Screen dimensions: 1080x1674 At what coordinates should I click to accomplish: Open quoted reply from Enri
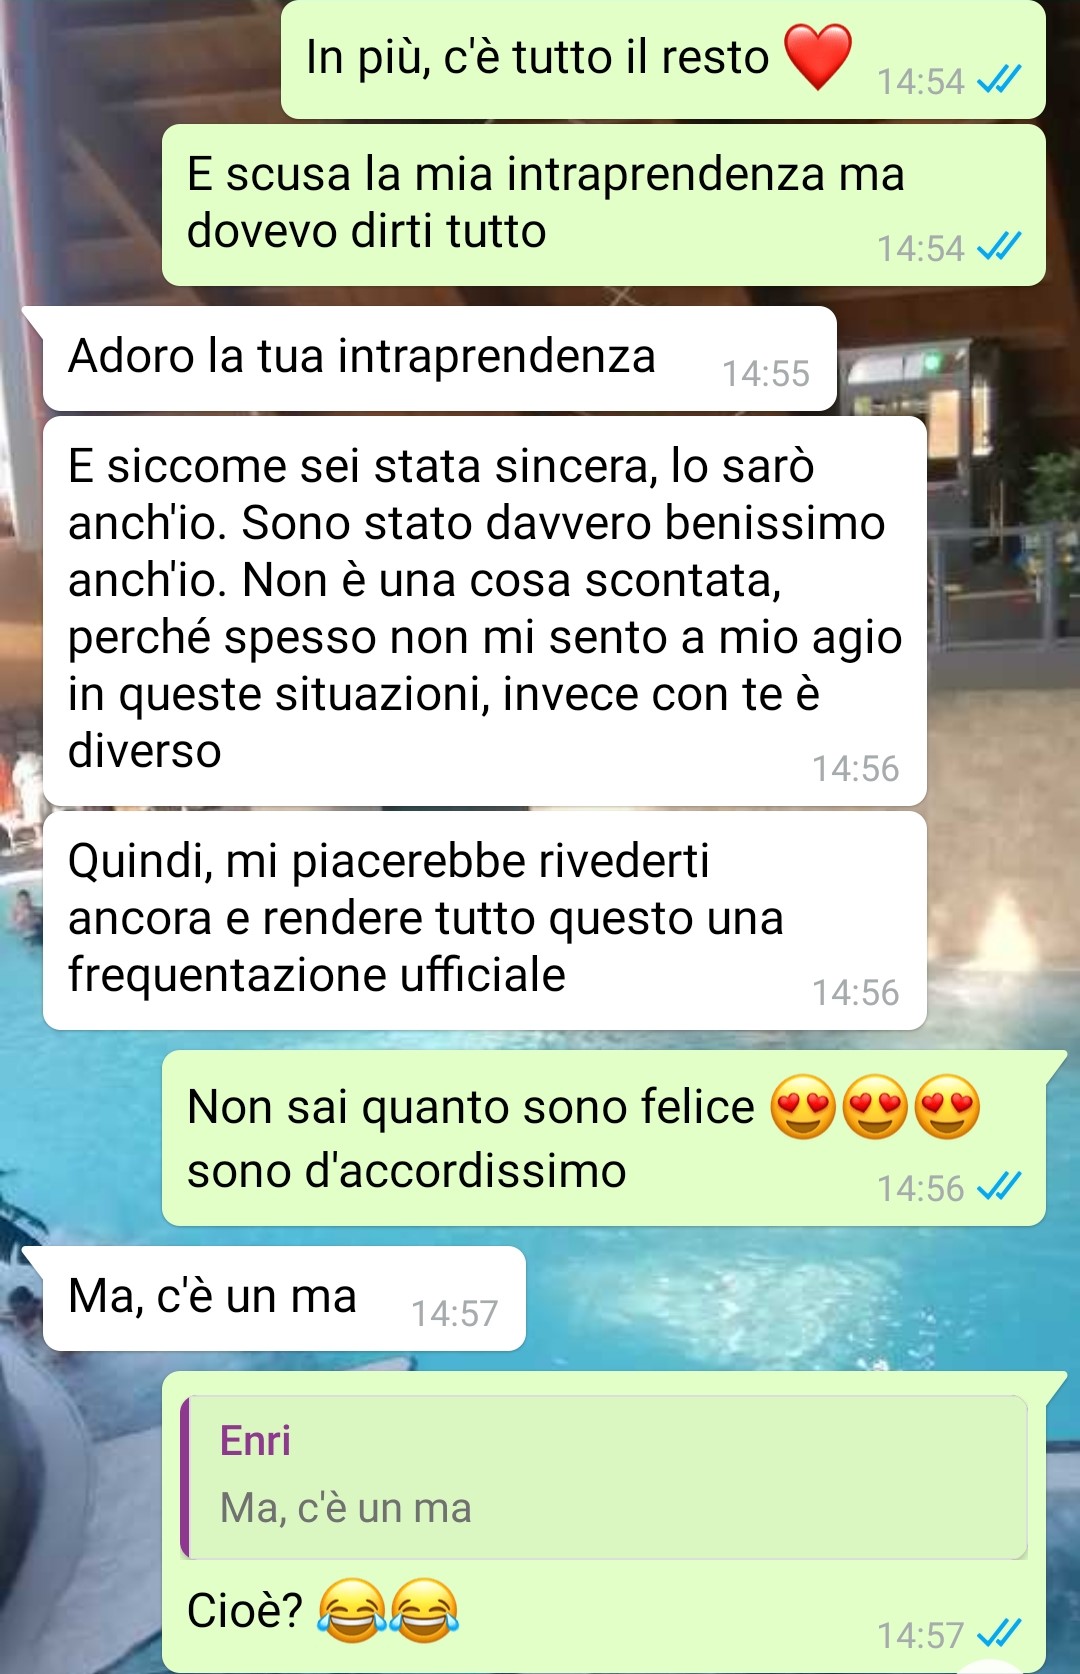pyautogui.click(x=604, y=1477)
